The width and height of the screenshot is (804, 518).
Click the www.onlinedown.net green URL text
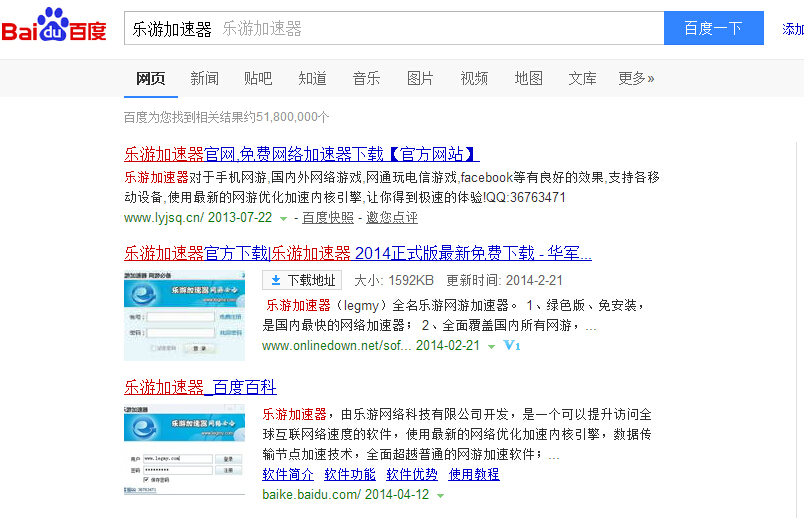336,346
